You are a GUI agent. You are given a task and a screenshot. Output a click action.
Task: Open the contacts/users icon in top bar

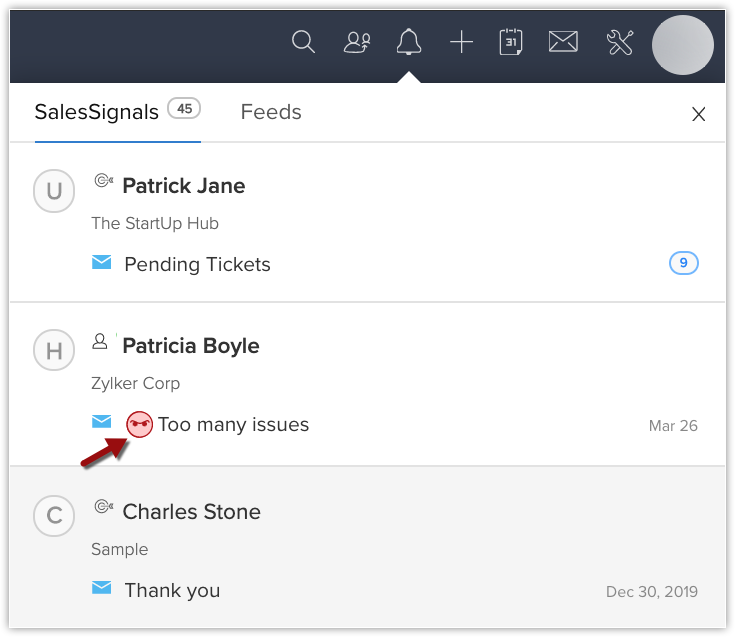click(356, 42)
